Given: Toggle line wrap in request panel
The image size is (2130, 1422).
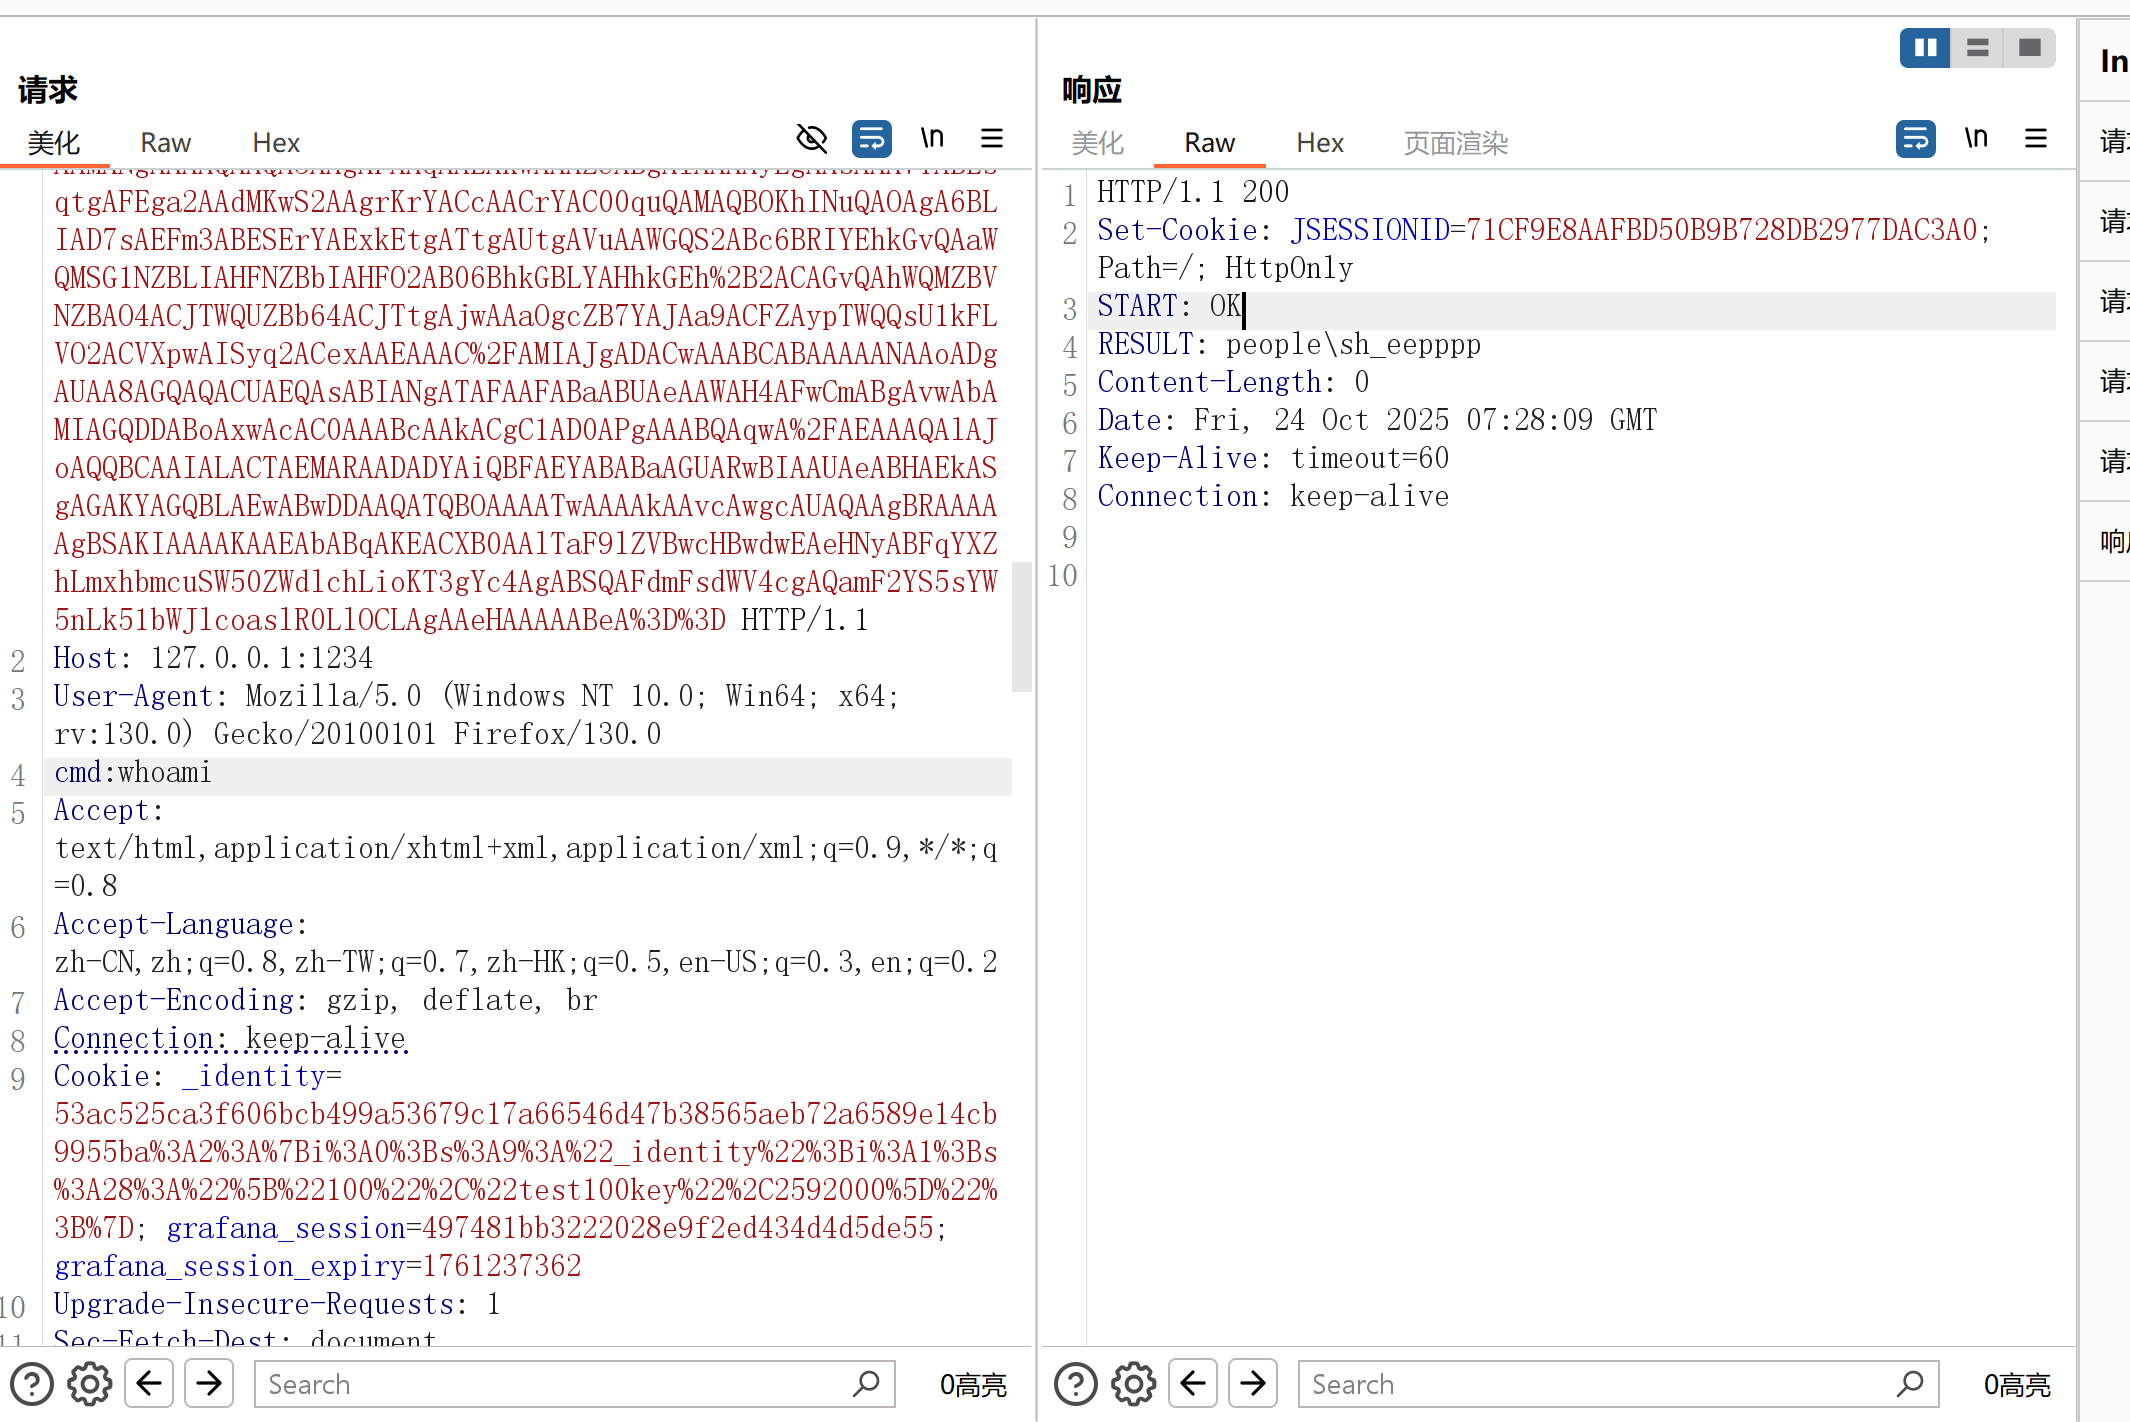Looking at the screenshot, I should [x=871, y=139].
